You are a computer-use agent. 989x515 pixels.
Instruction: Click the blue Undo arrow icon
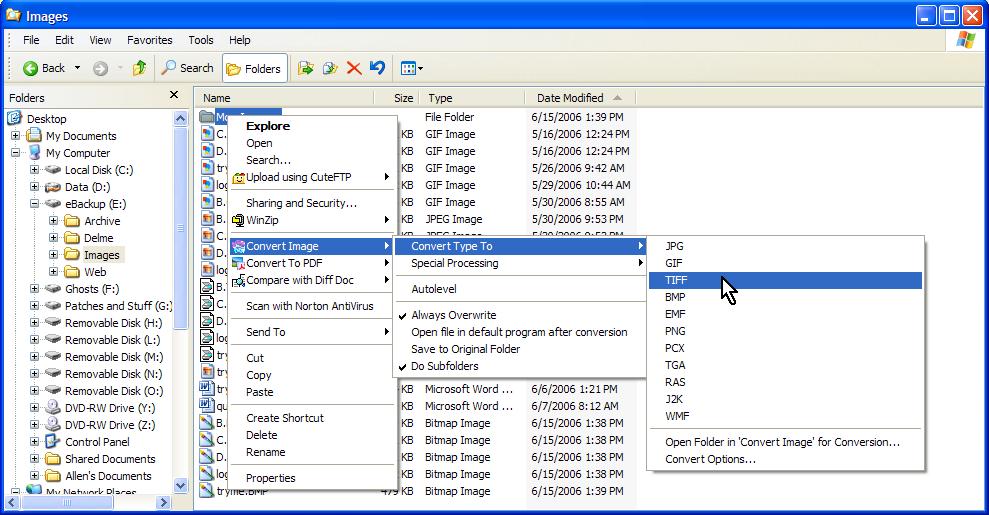click(377, 67)
